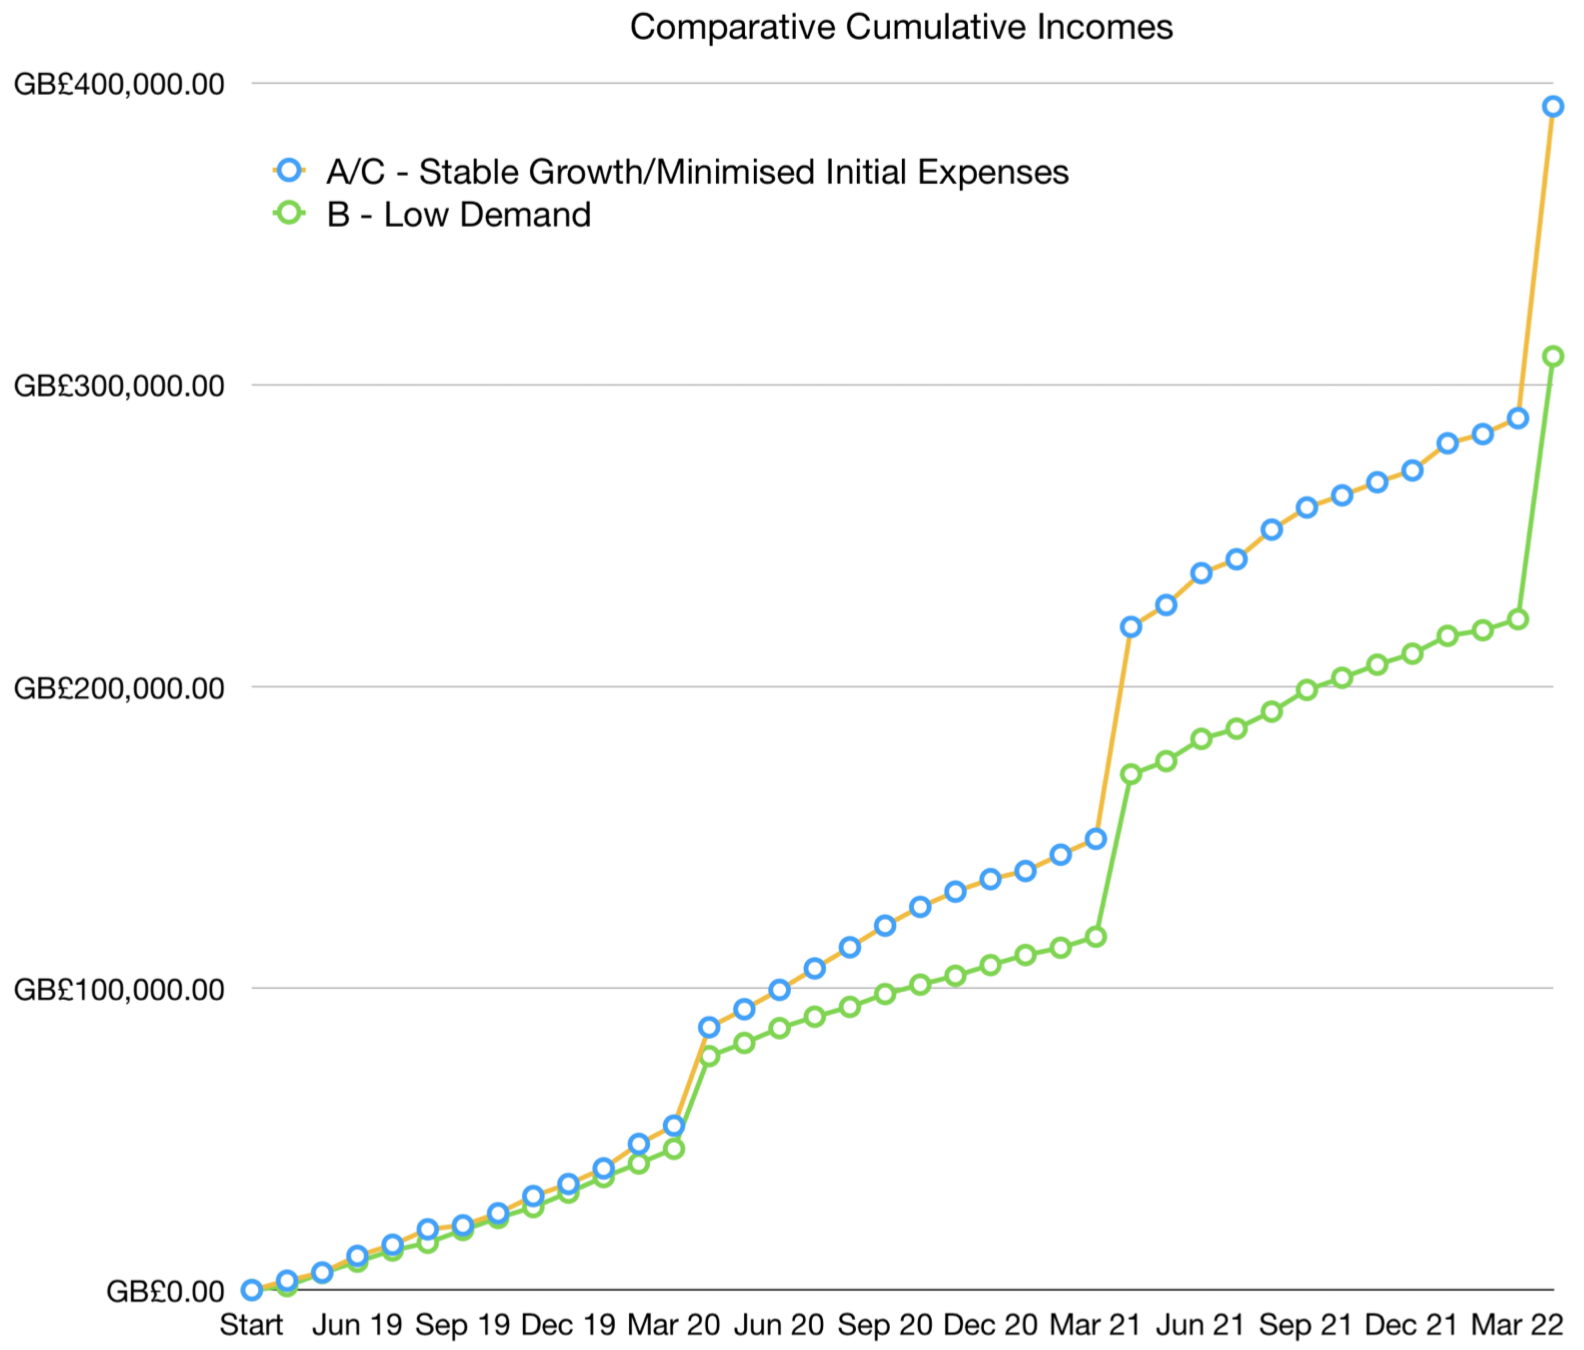
Task: Select the Jun 19 x-axis label
Action: click(357, 1325)
